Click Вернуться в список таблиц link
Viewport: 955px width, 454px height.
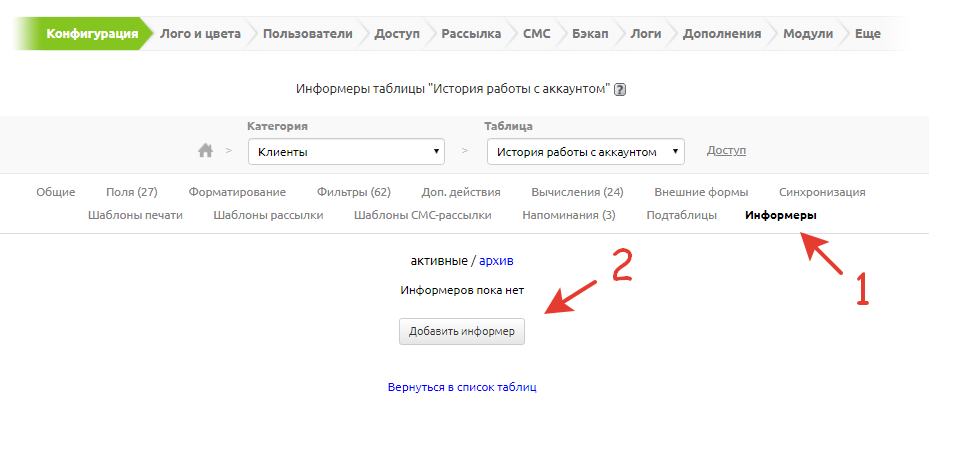pyautogui.click(x=462, y=387)
